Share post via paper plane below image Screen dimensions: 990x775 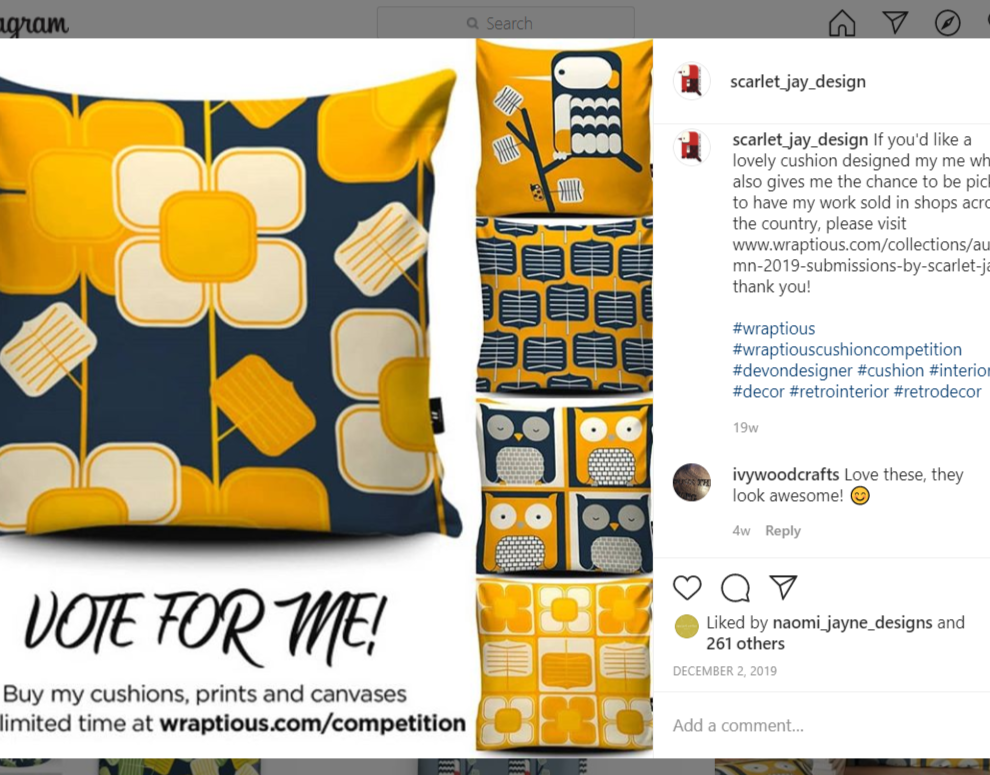[783, 587]
